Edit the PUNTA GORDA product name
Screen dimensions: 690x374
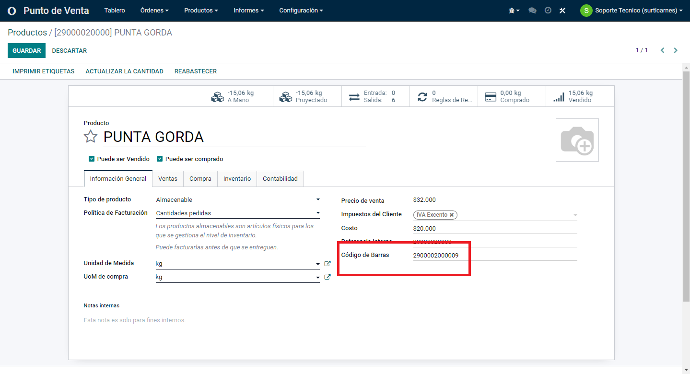(233, 137)
